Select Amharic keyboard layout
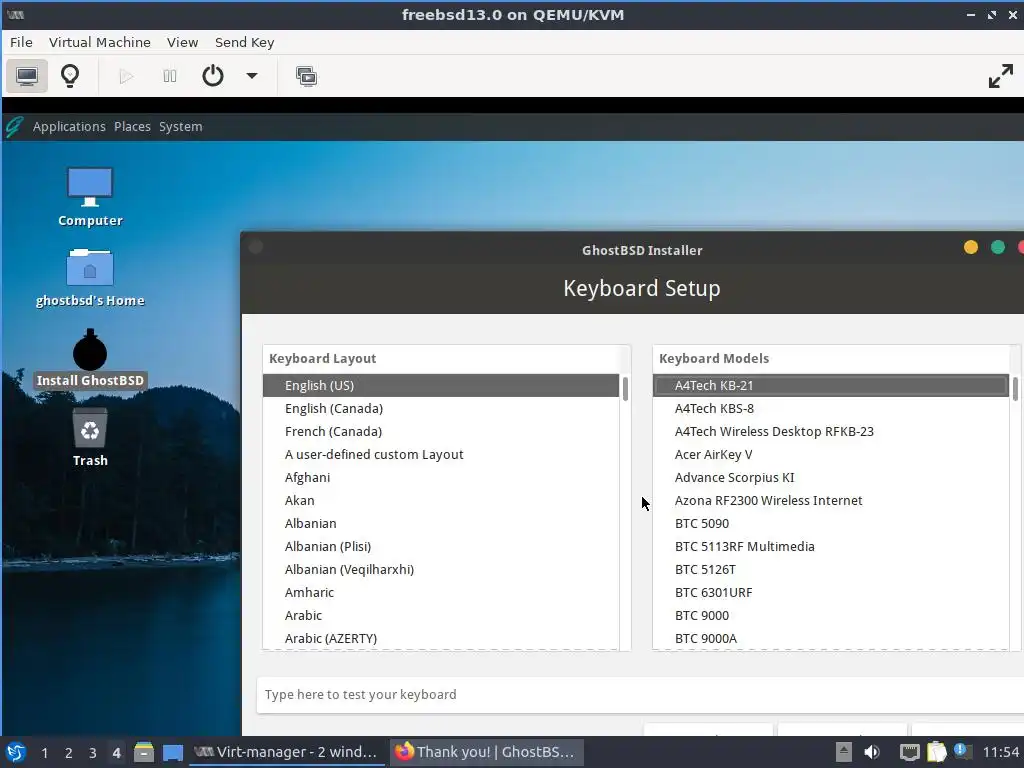The height and width of the screenshot is (768, 1024). click(441, 592)
